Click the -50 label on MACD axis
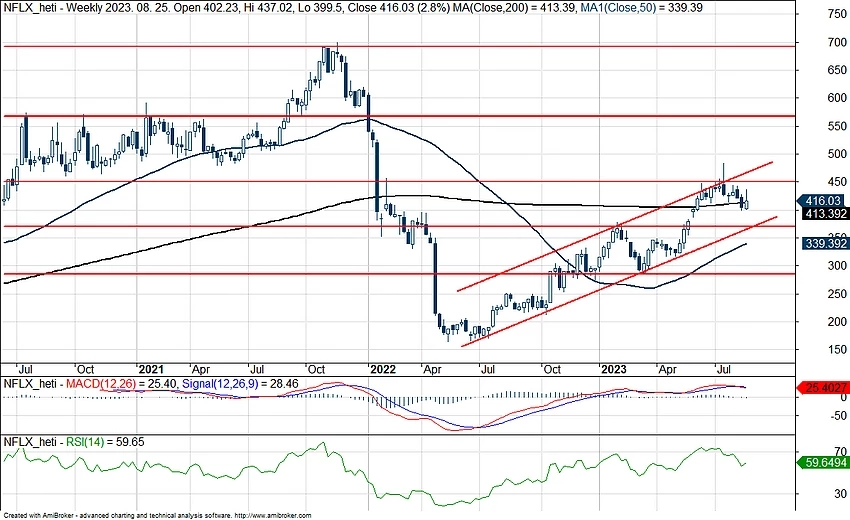Screen dimensions: 850x520 pos(838,416)
